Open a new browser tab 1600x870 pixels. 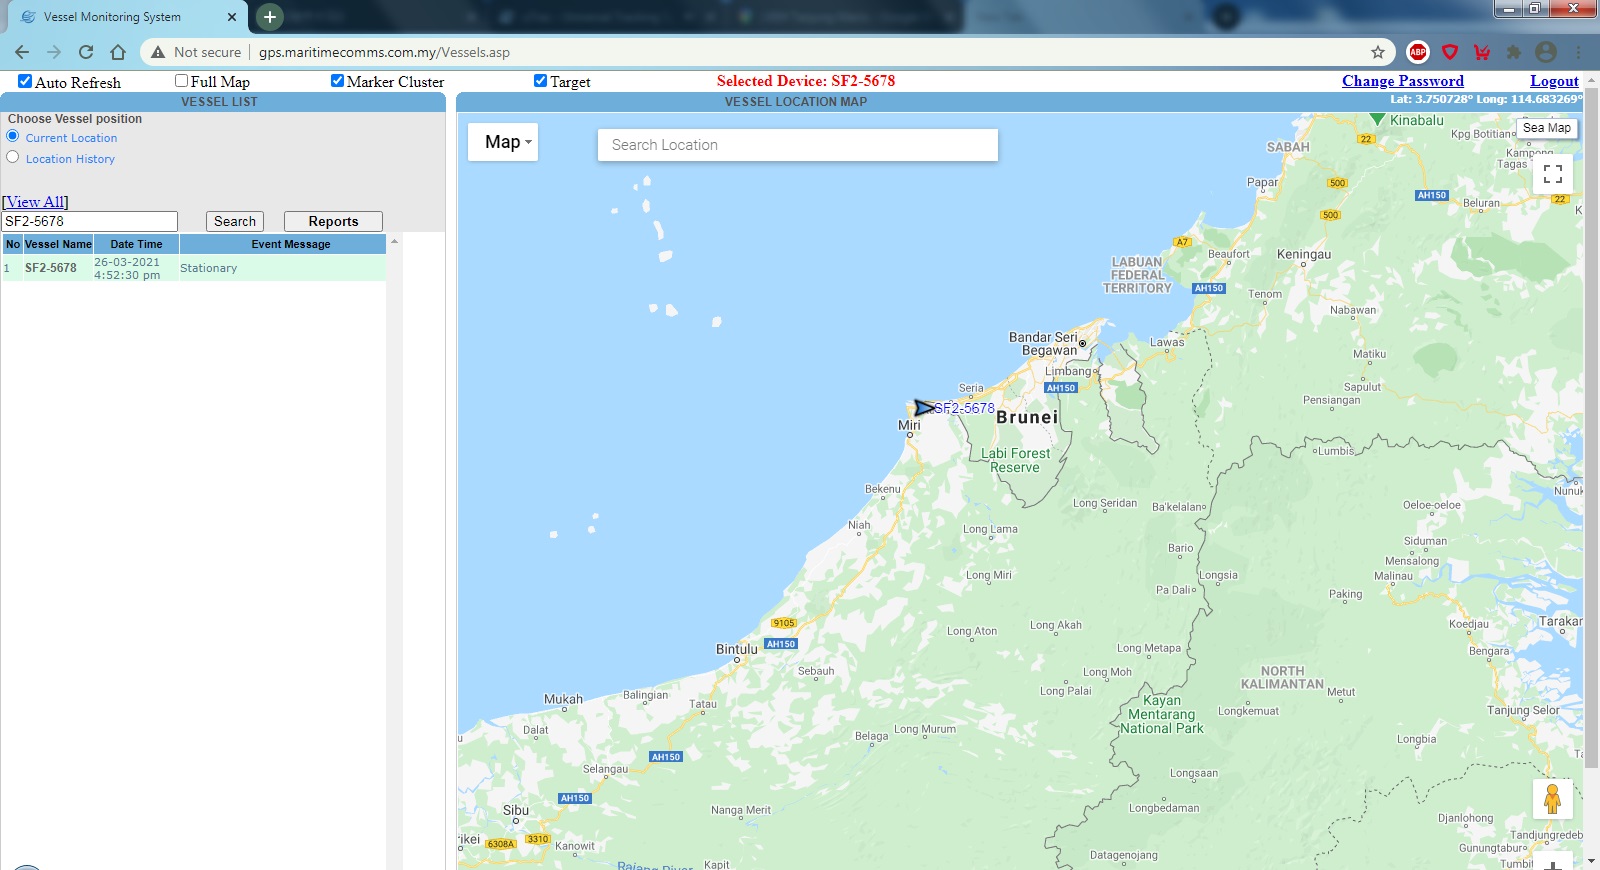click(269, 17)
